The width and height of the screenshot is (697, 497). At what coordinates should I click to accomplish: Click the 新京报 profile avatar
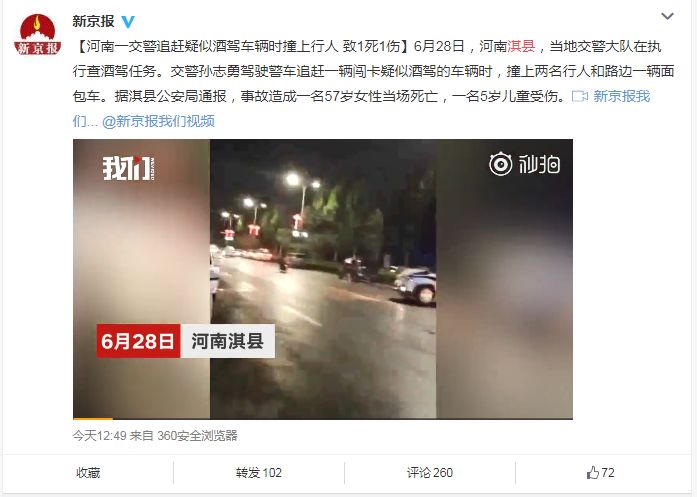[37, 35]
